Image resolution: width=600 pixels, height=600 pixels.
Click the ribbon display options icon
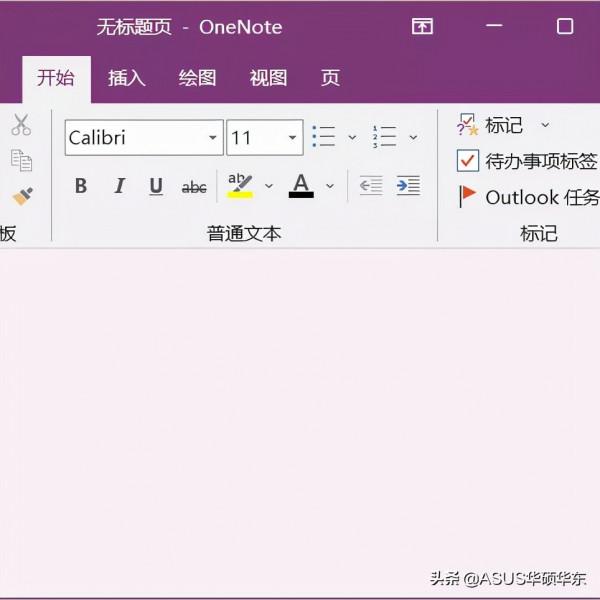(x=422, y=26)
